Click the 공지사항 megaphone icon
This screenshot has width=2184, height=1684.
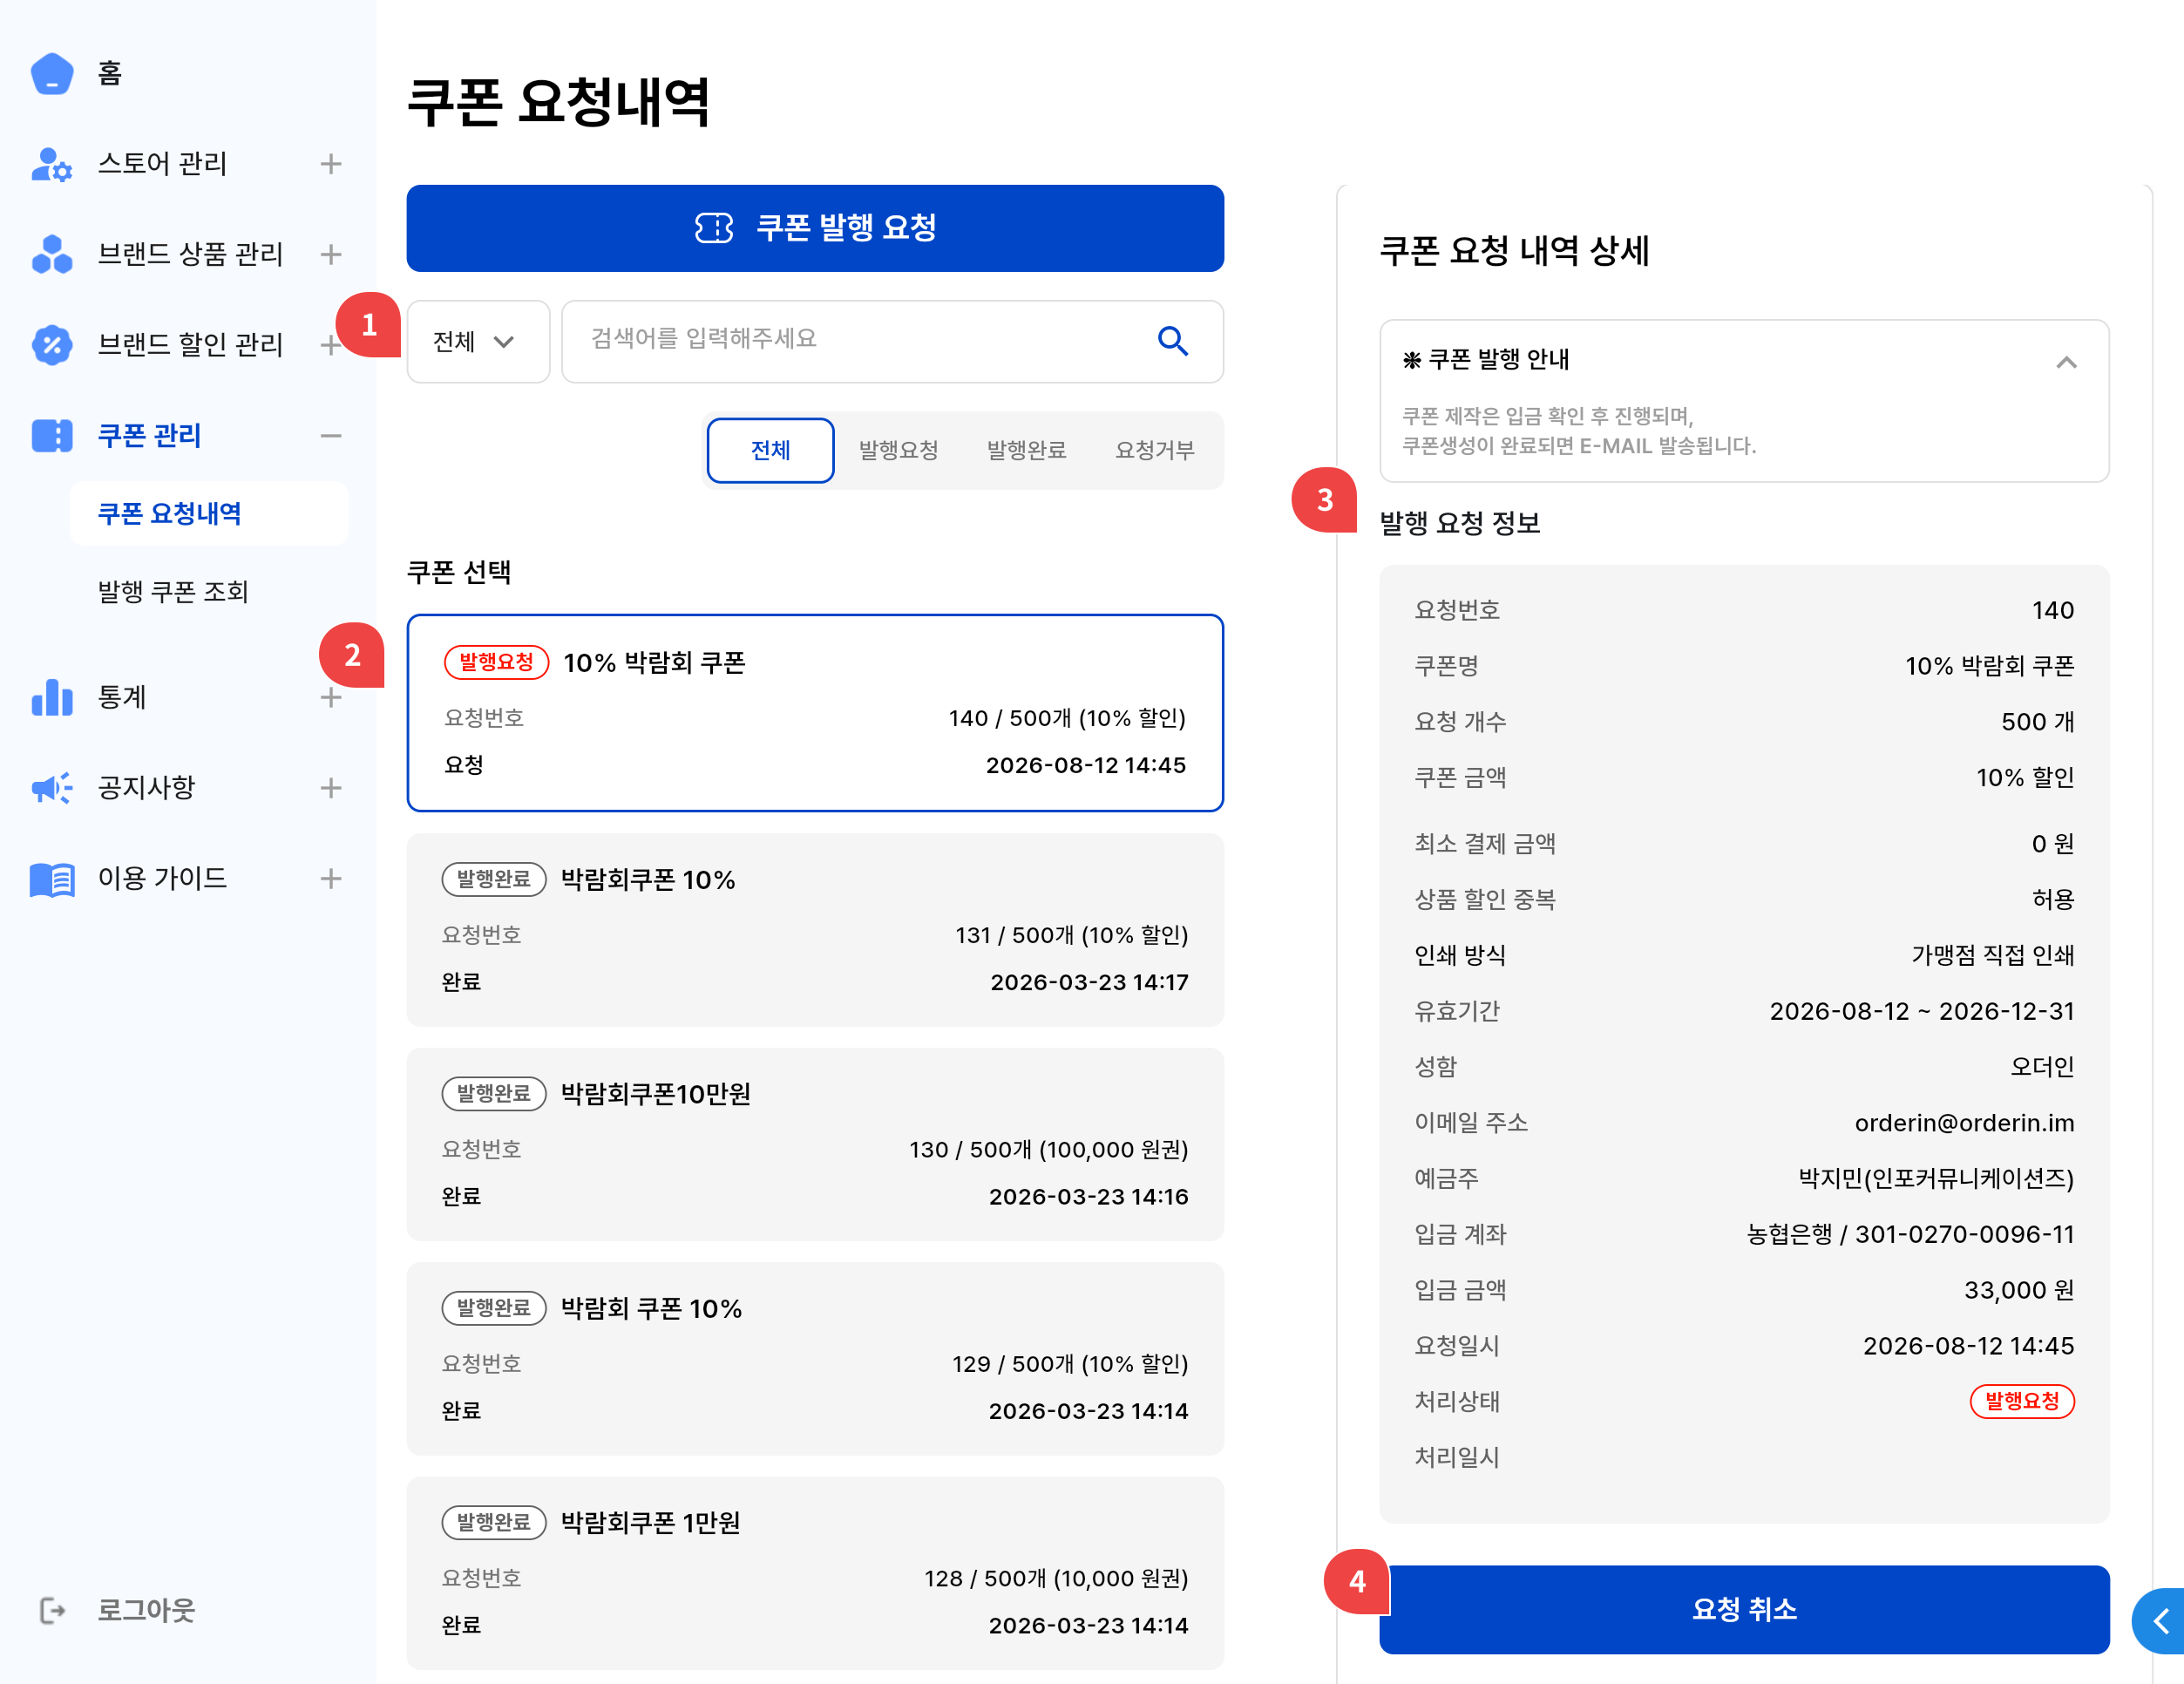coord(52,788)
